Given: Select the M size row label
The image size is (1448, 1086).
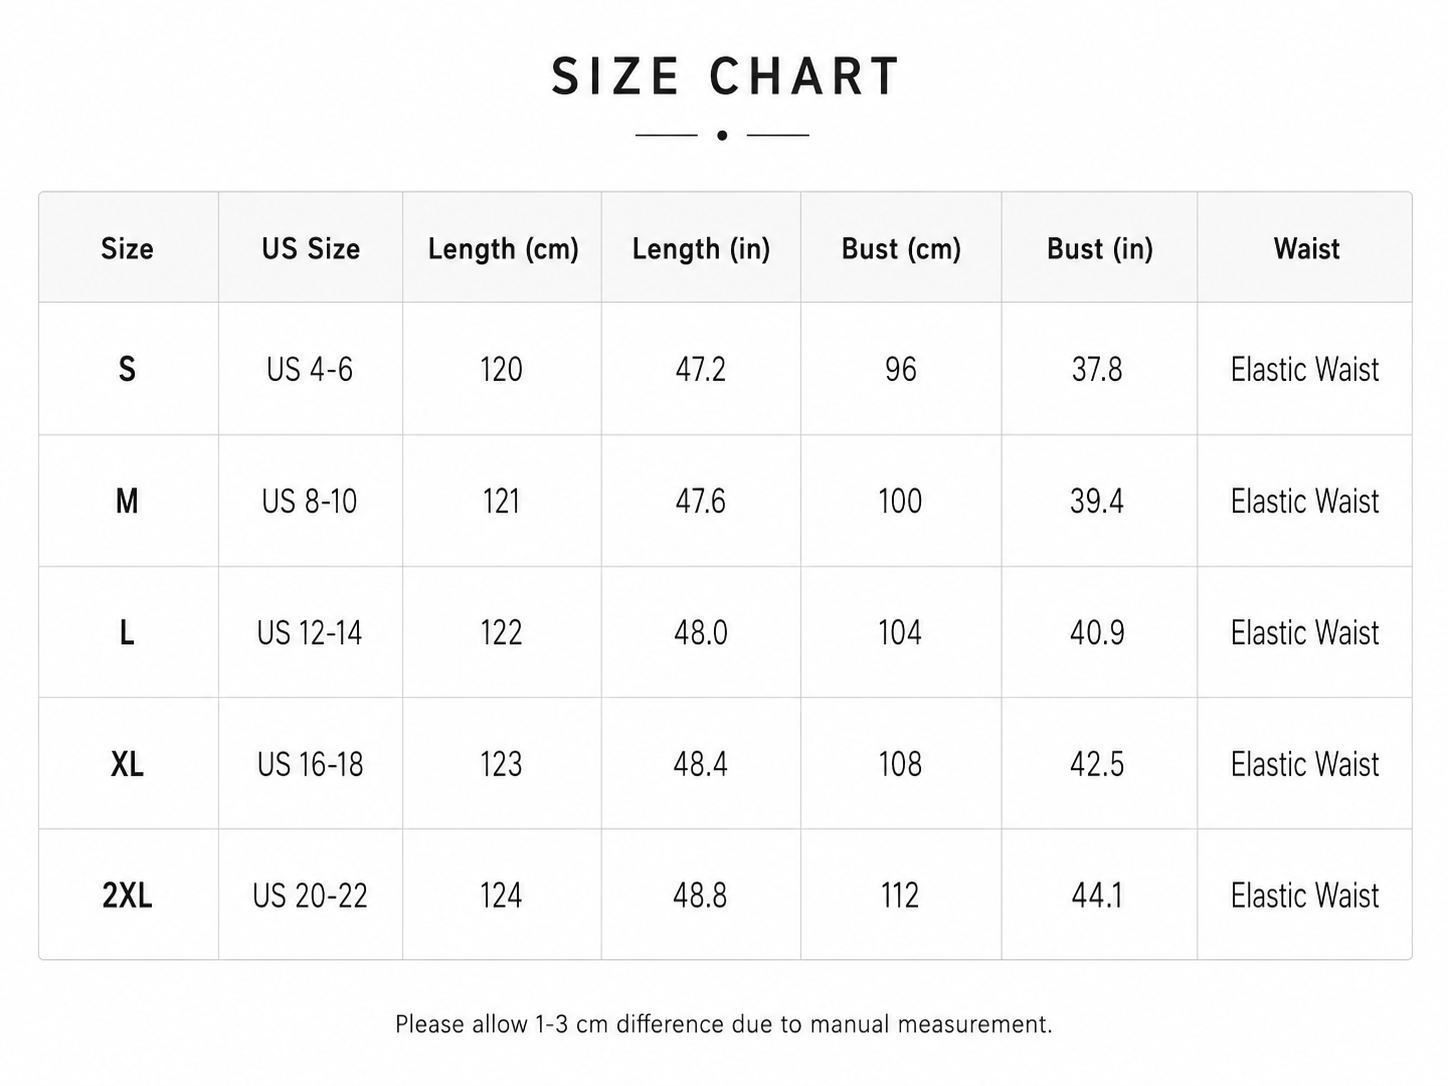Looking at the screenshot, I should coord(127,501).
